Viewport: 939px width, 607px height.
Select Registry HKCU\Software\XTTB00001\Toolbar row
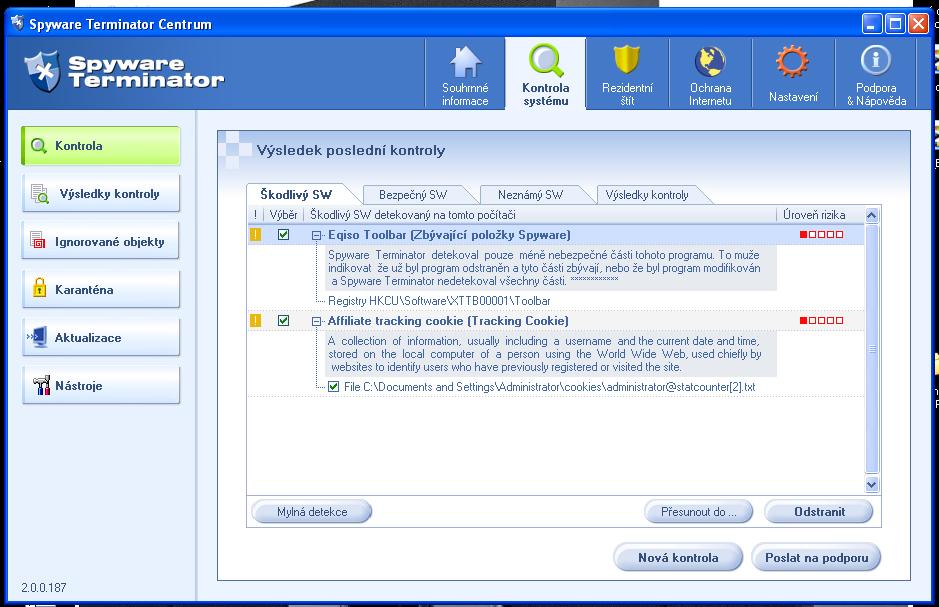pos(439,301)
